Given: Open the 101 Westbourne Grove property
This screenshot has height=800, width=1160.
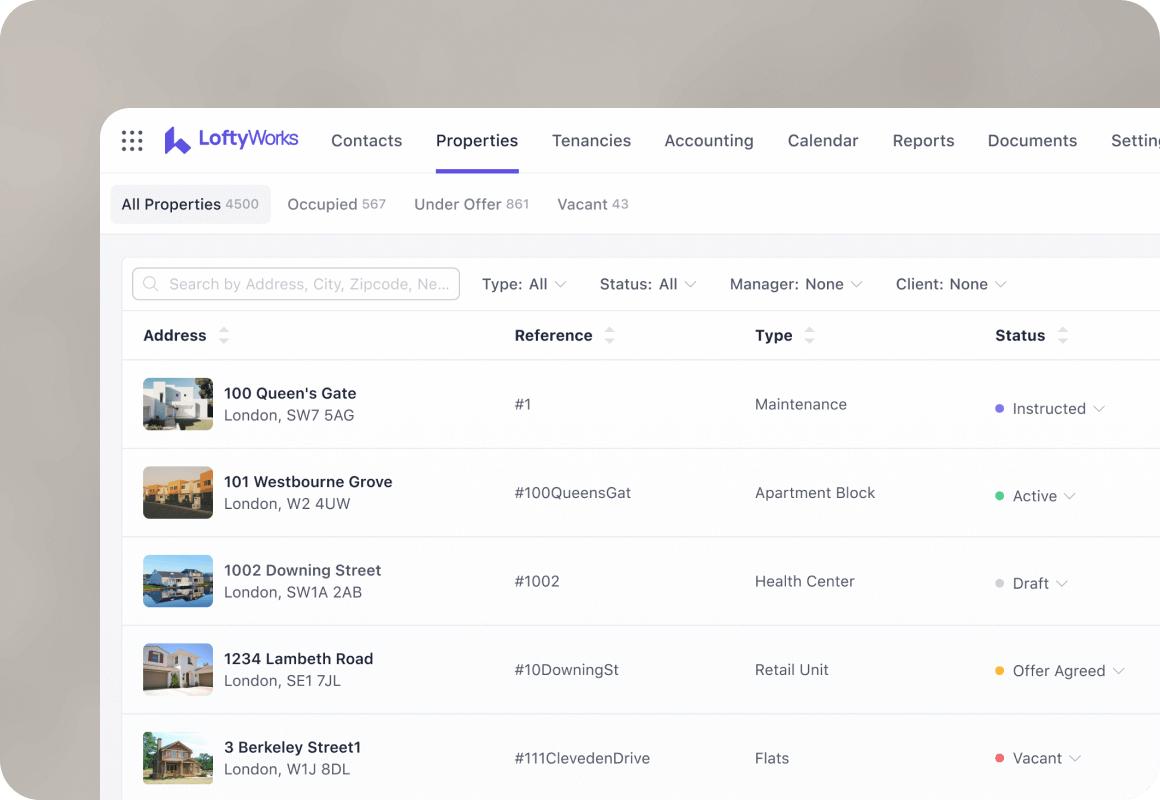Looking at the screenshot, I should coord(308,482).
